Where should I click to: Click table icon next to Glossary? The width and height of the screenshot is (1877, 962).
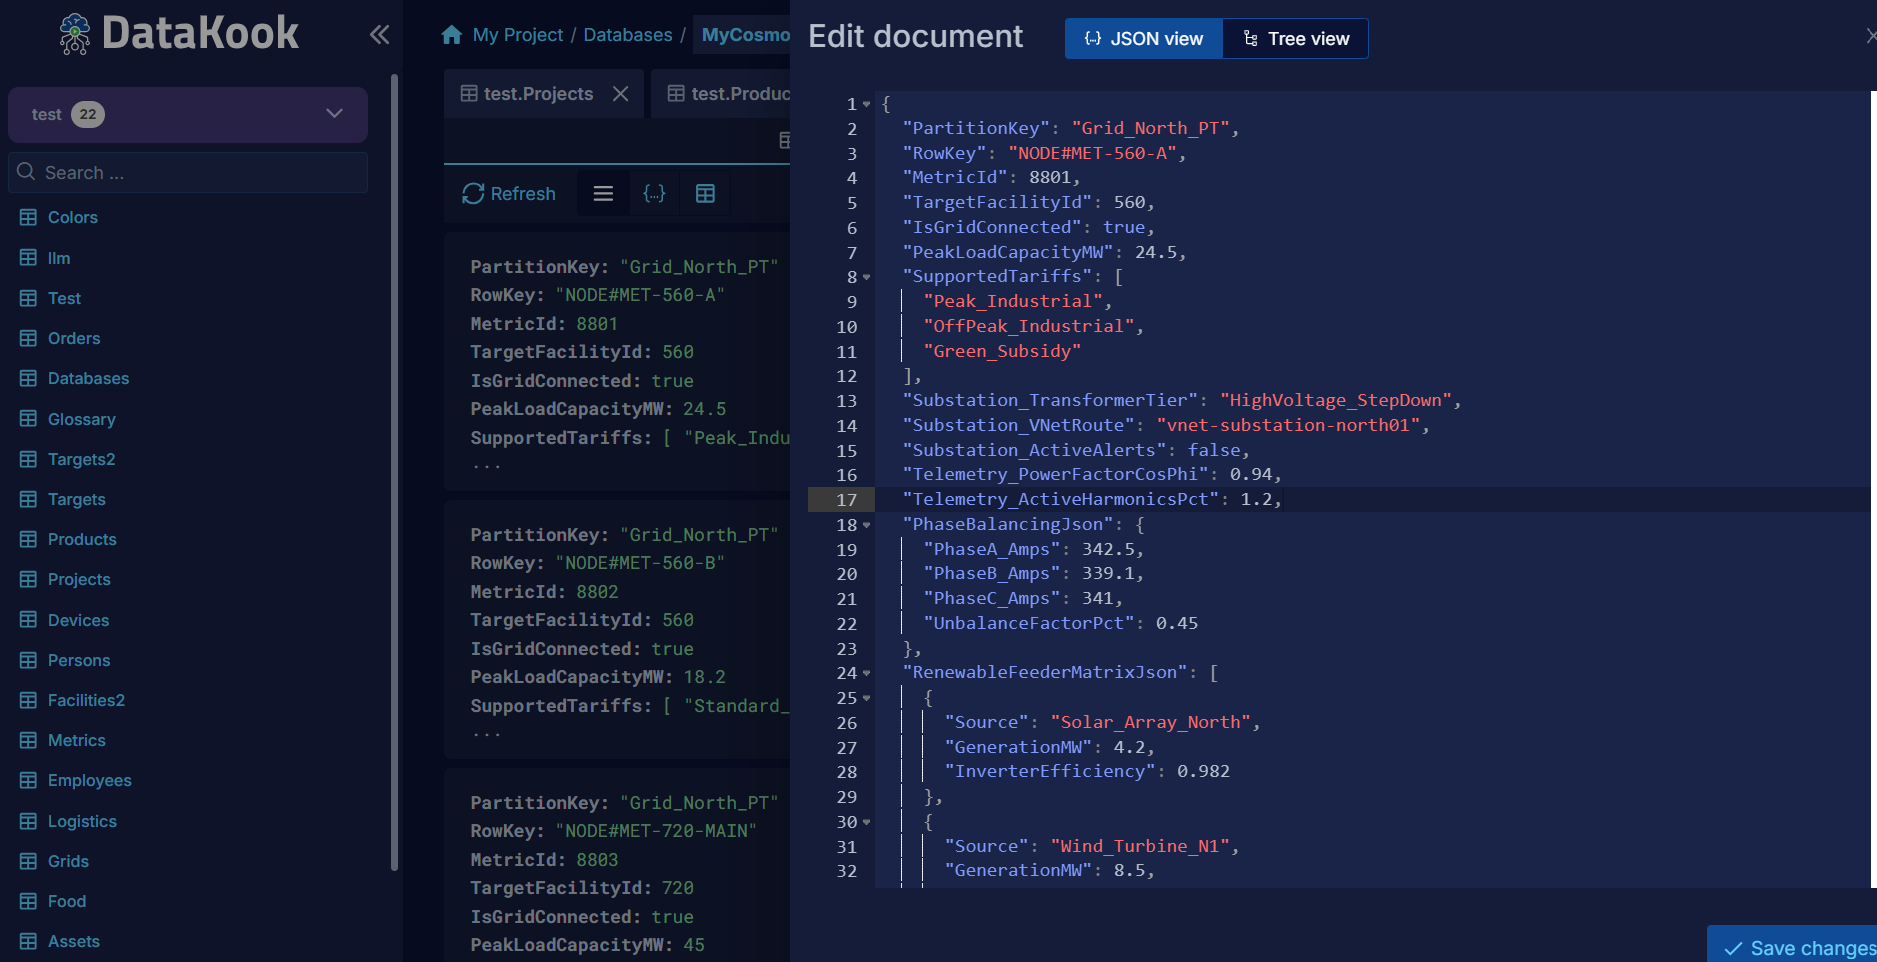coord(28,419)
